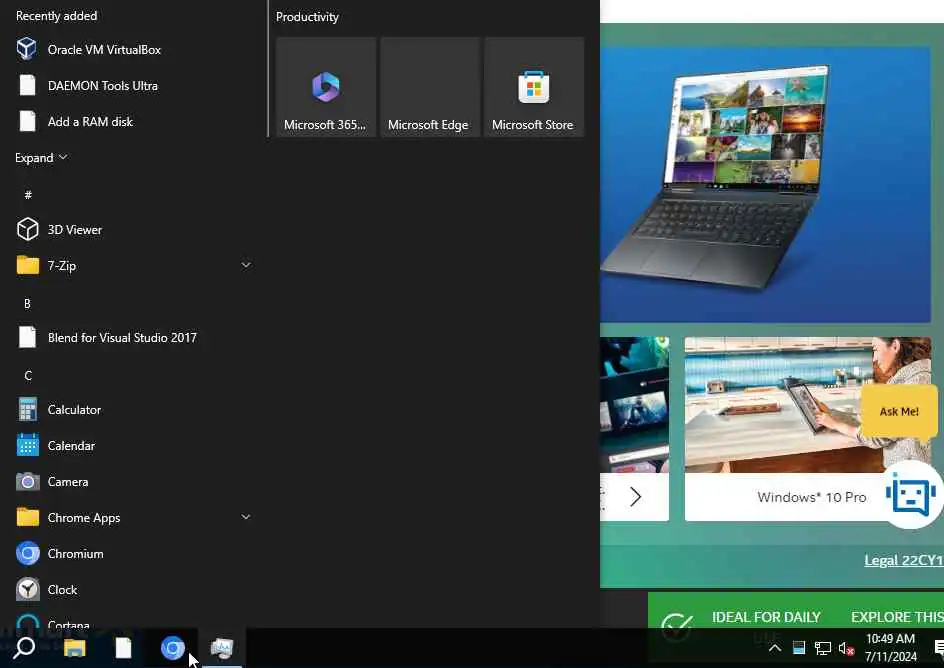Show hidden system tray icons
944x668 pixels.
point(775,648)
